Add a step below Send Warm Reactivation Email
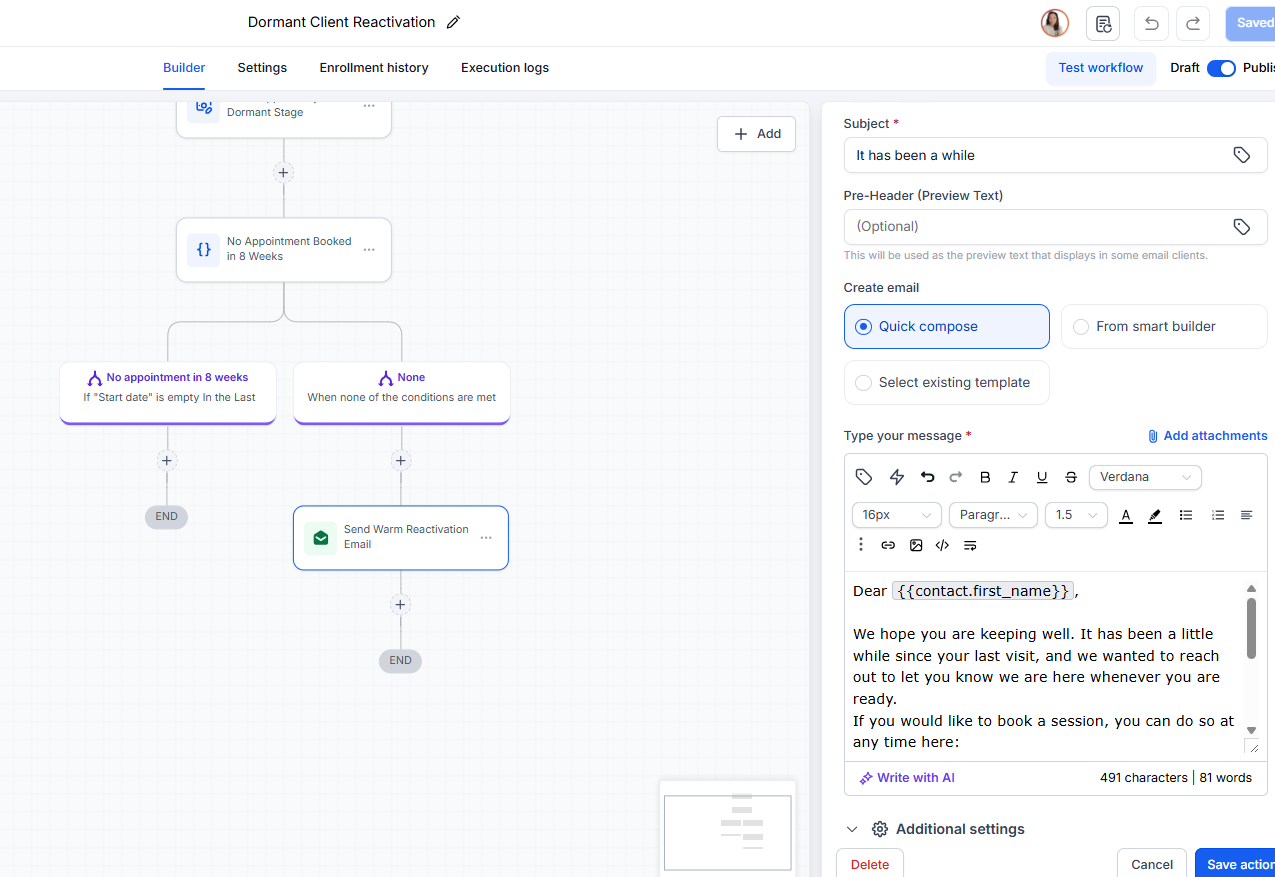The width and height of the screenshot is (1275, 877). tap(401, 605)
